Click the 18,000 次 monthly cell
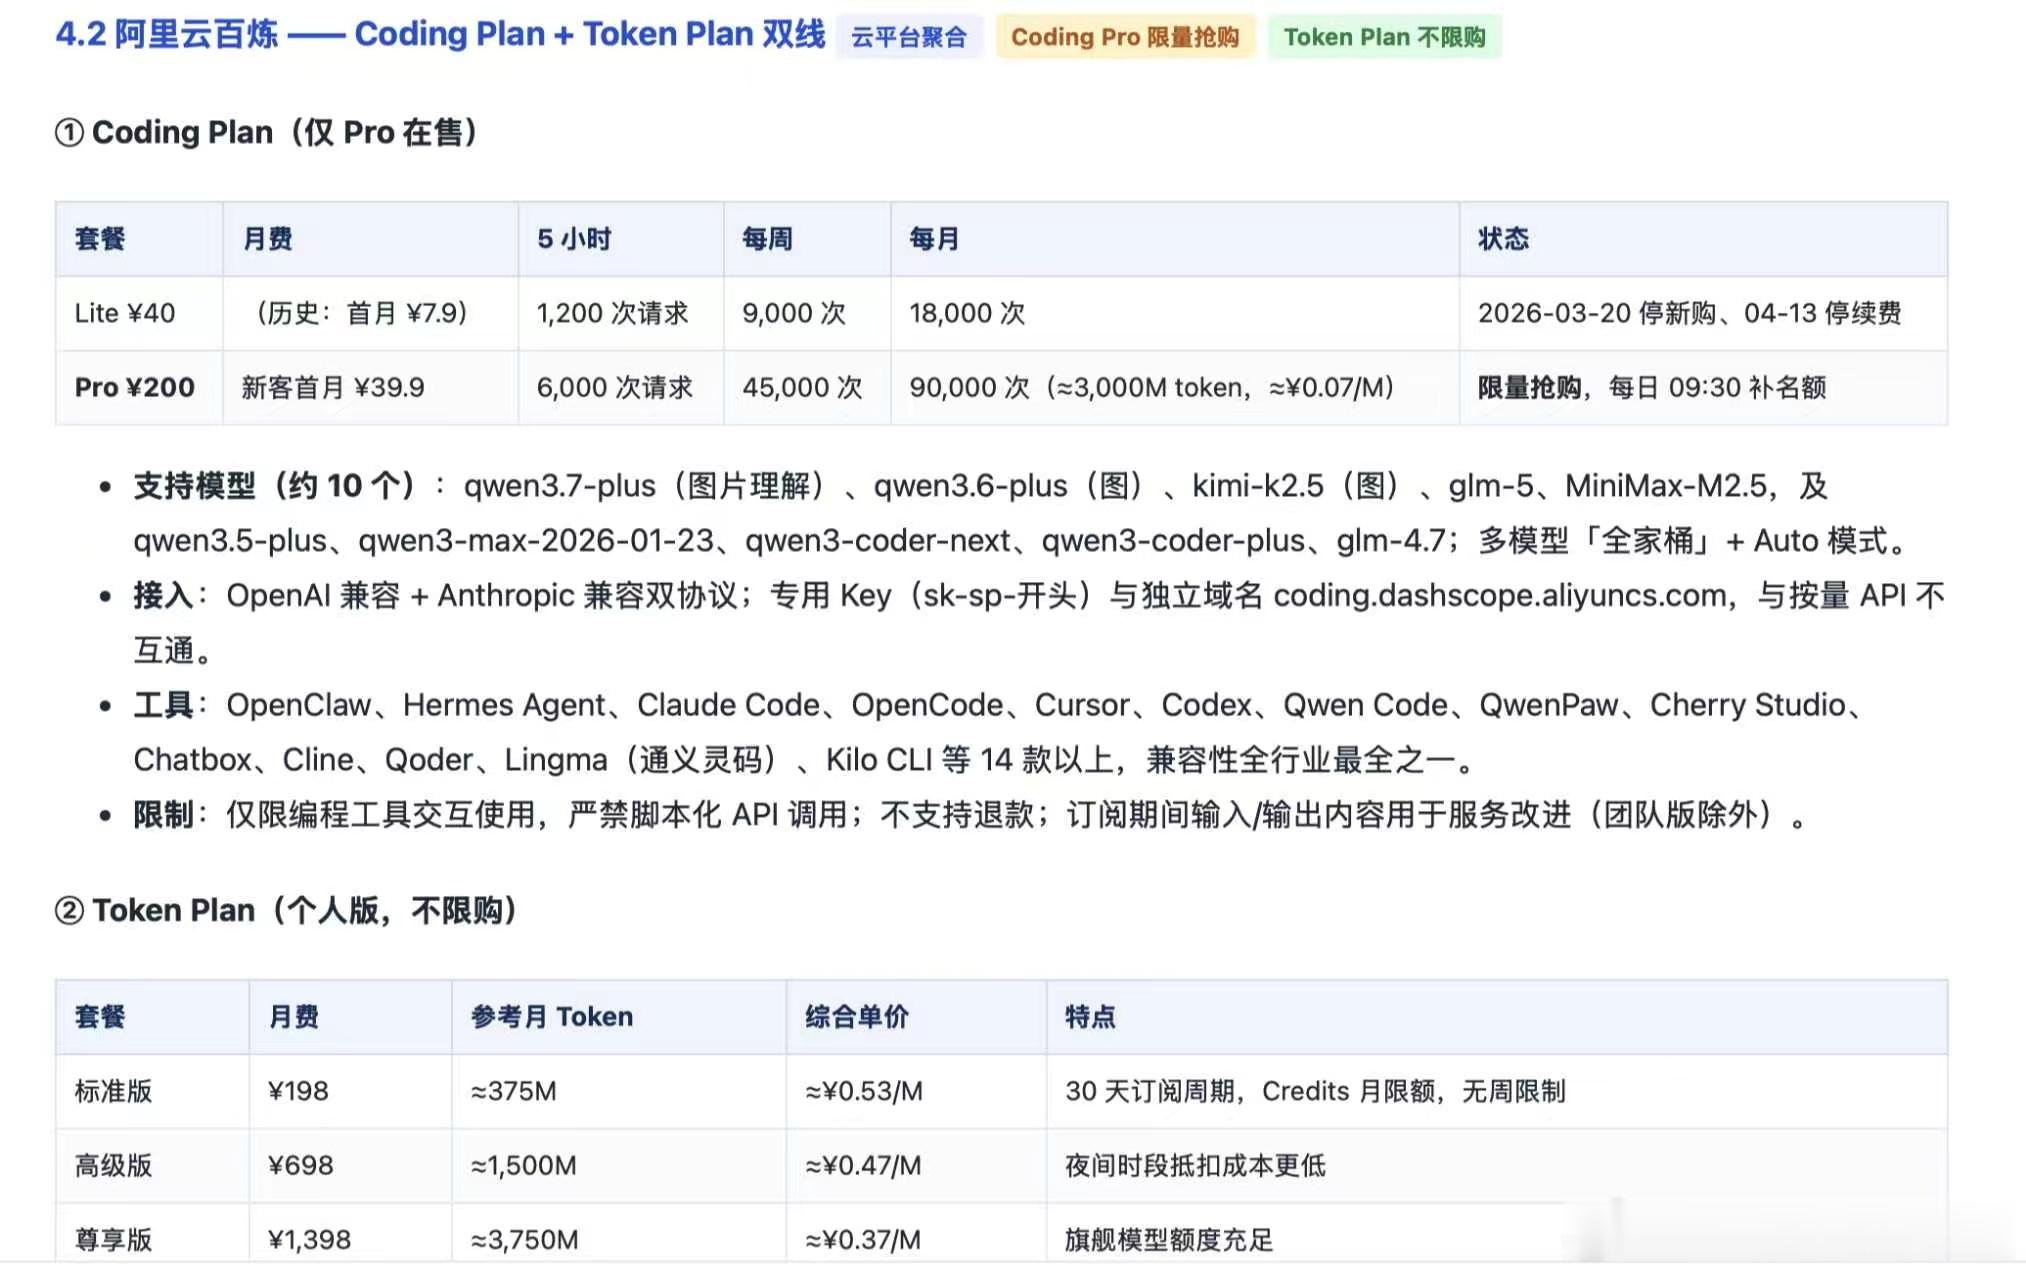This screenshot has height=1280, width=2026. coord(1175,313)
